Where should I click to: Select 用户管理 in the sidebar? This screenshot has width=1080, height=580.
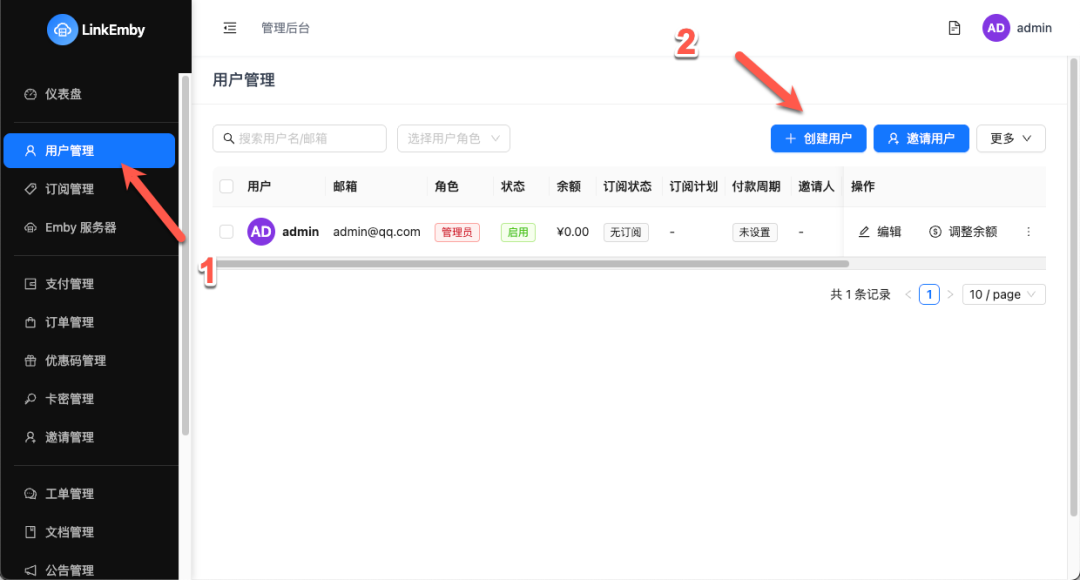(90, 151)
